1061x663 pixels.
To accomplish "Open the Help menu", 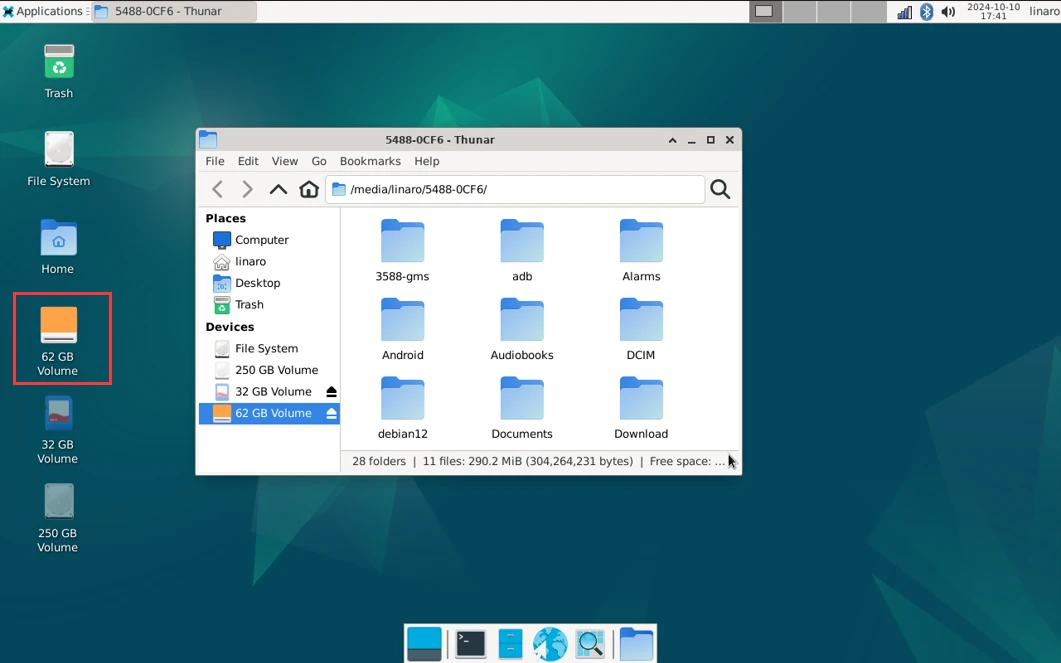I will pyautogui.click(x=426, y=161).
